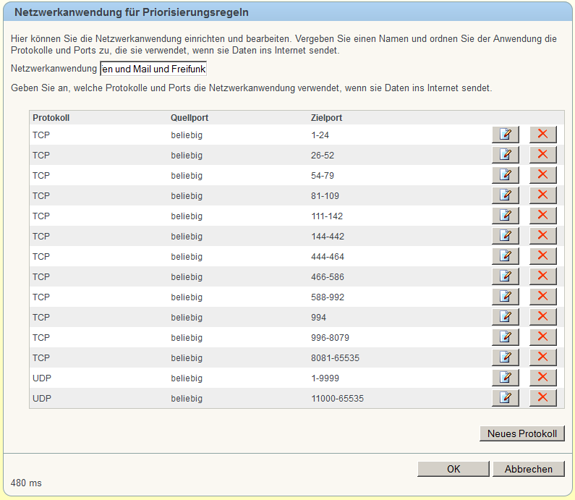
Task: Edit the TCP 54-79 rule entry
Action: pyautogui.click(x=505, y=175)
